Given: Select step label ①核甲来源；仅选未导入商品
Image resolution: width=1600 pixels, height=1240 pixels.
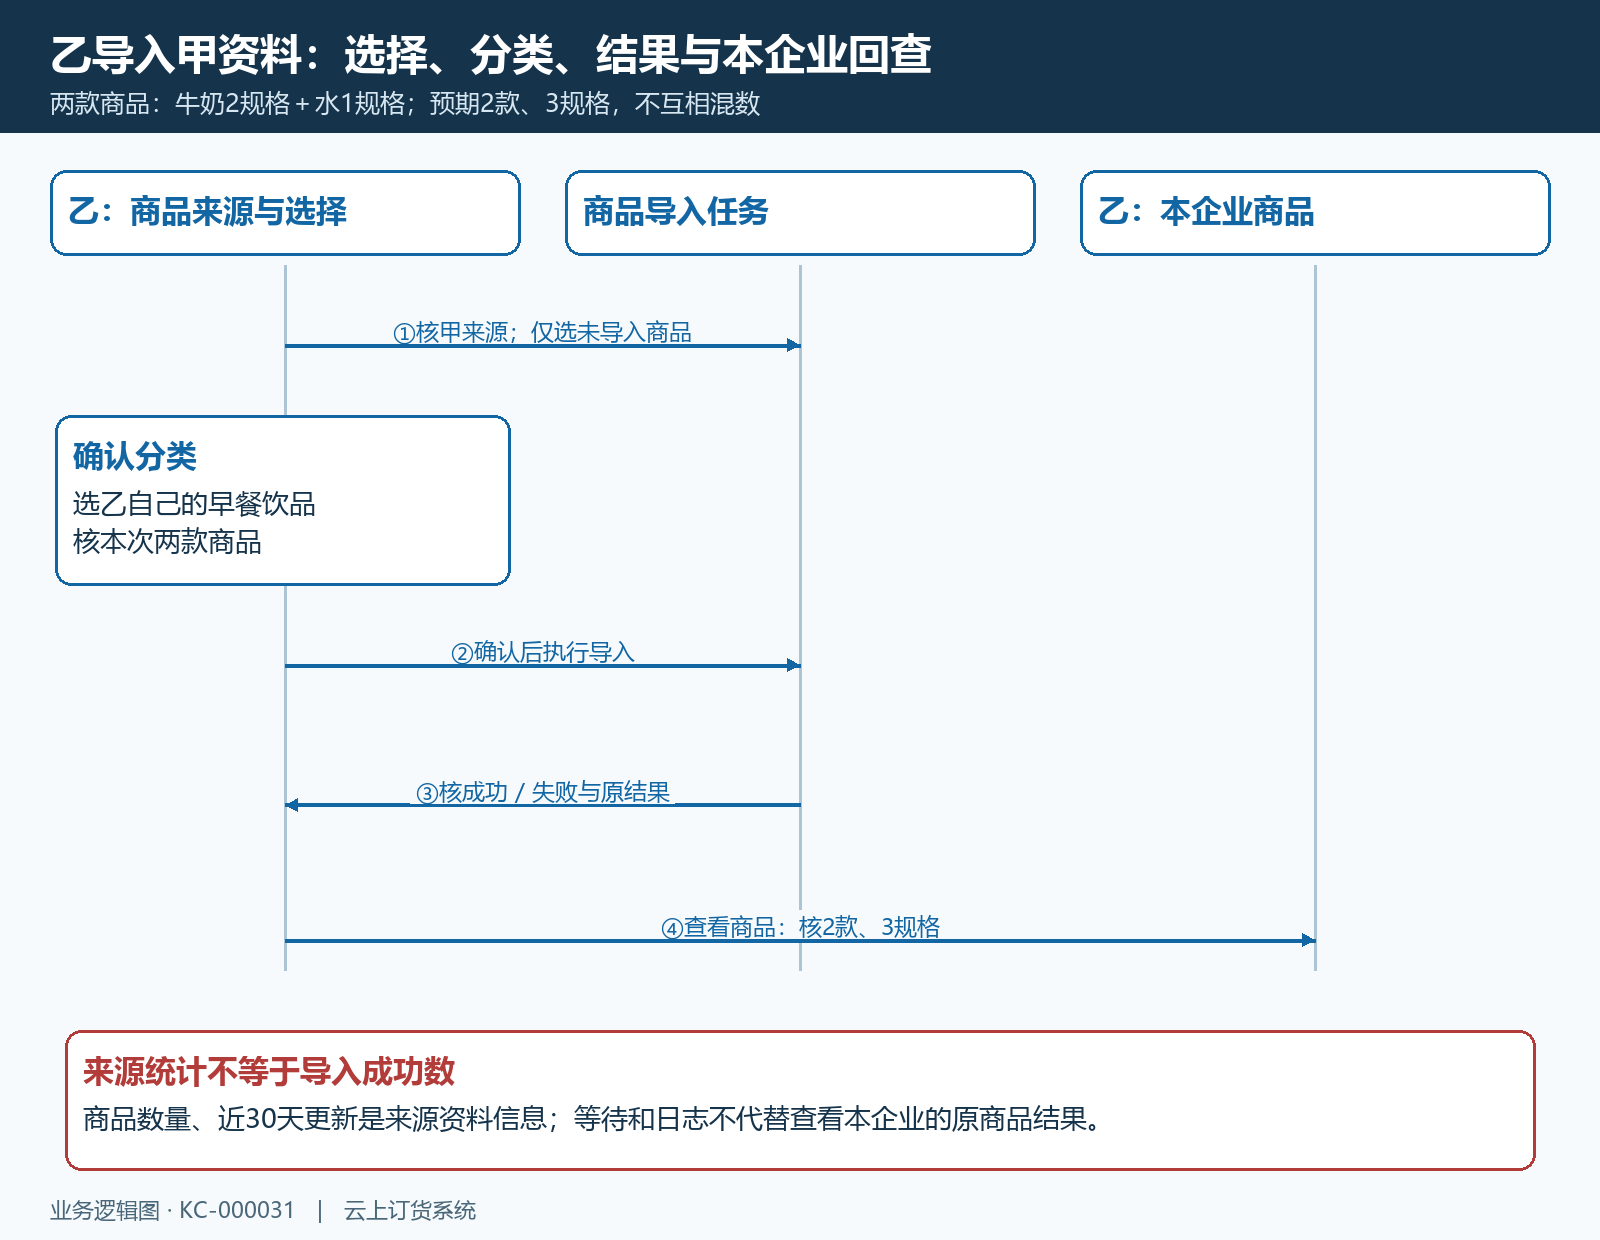Looking at the screenshot, I should click(x=542, y=332).
